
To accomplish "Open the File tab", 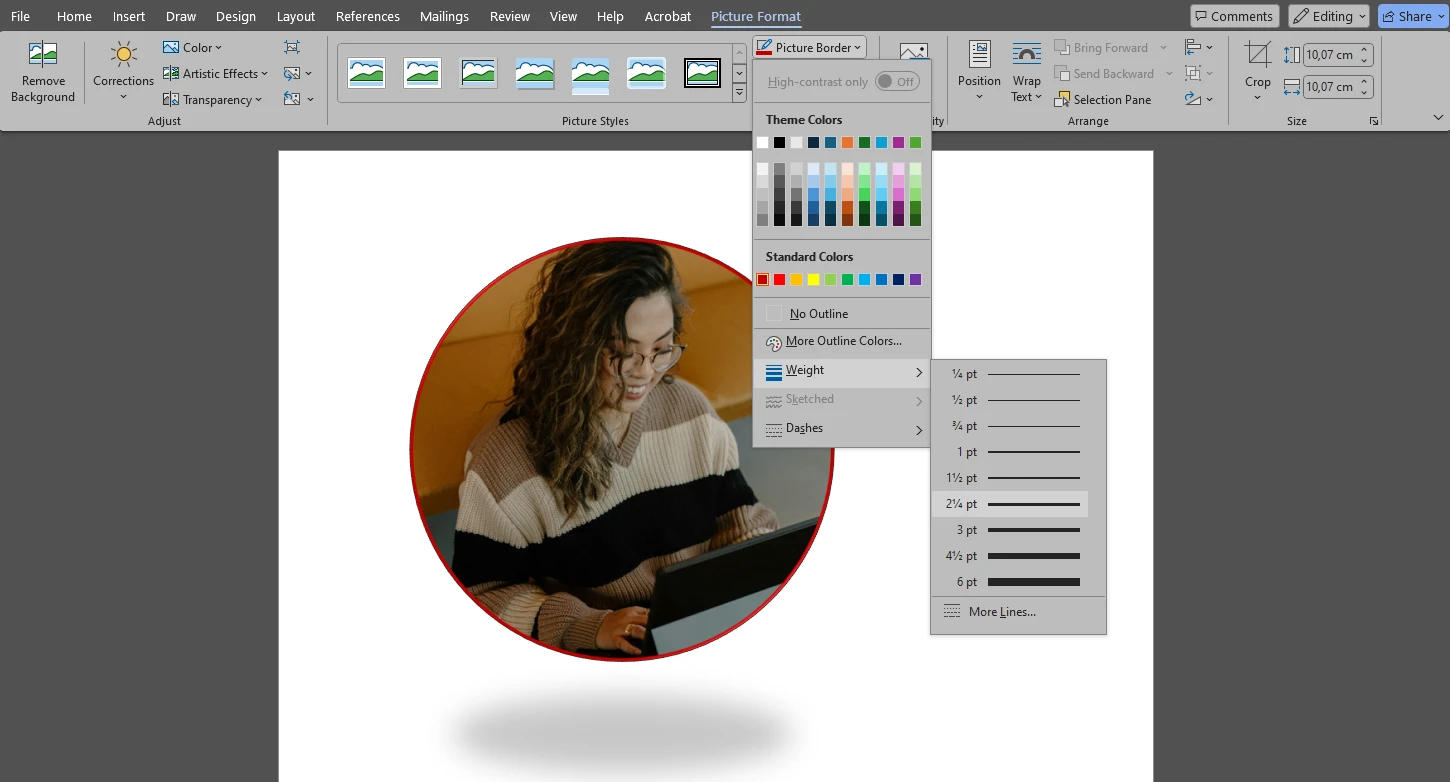I will point(20,16).
